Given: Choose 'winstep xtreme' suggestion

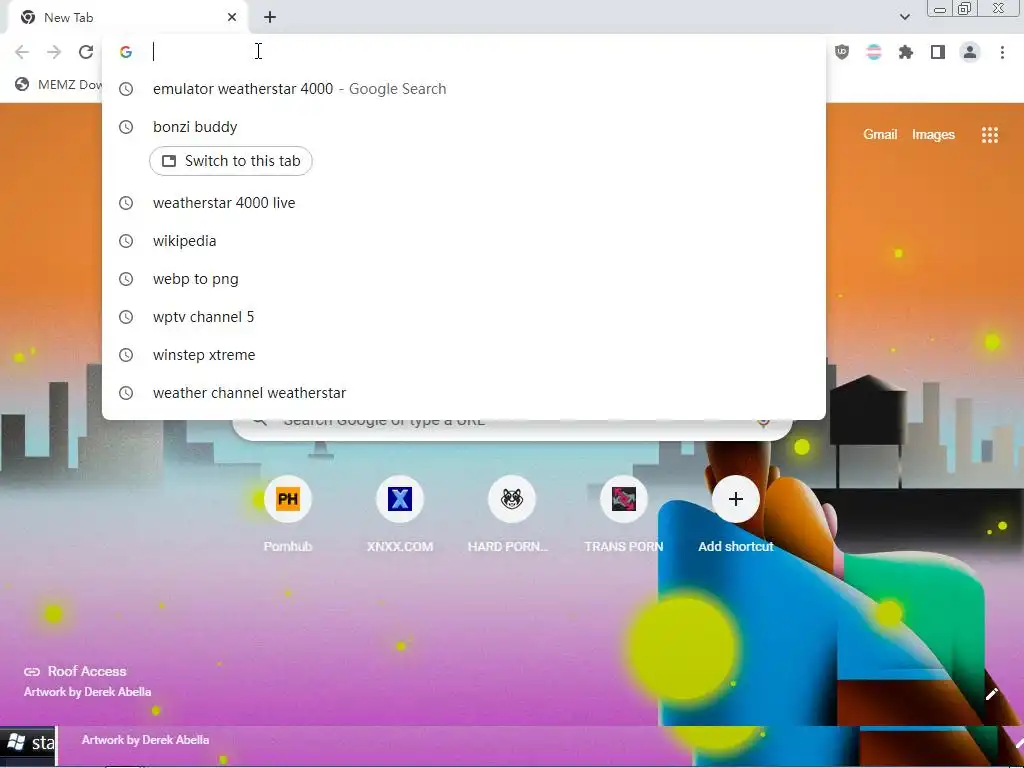Looking at the screenshot, I should (464, 355).
